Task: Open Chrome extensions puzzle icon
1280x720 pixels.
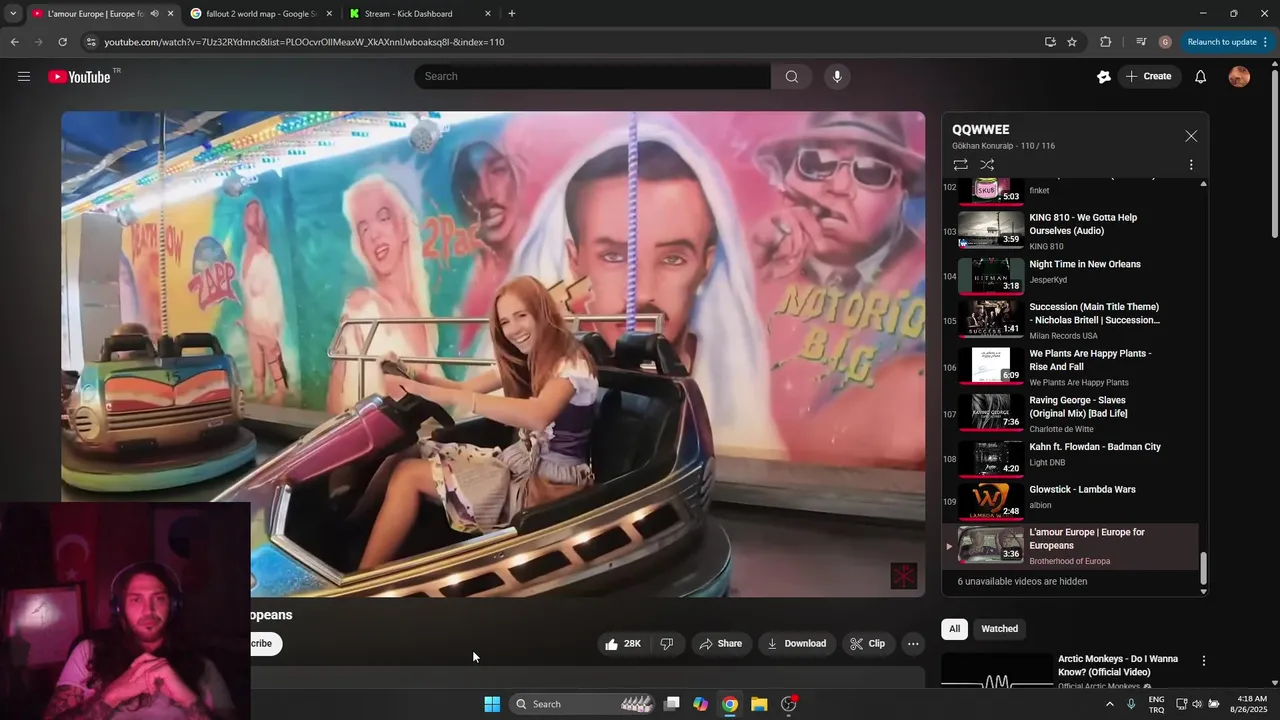Action: point(1105,42)
